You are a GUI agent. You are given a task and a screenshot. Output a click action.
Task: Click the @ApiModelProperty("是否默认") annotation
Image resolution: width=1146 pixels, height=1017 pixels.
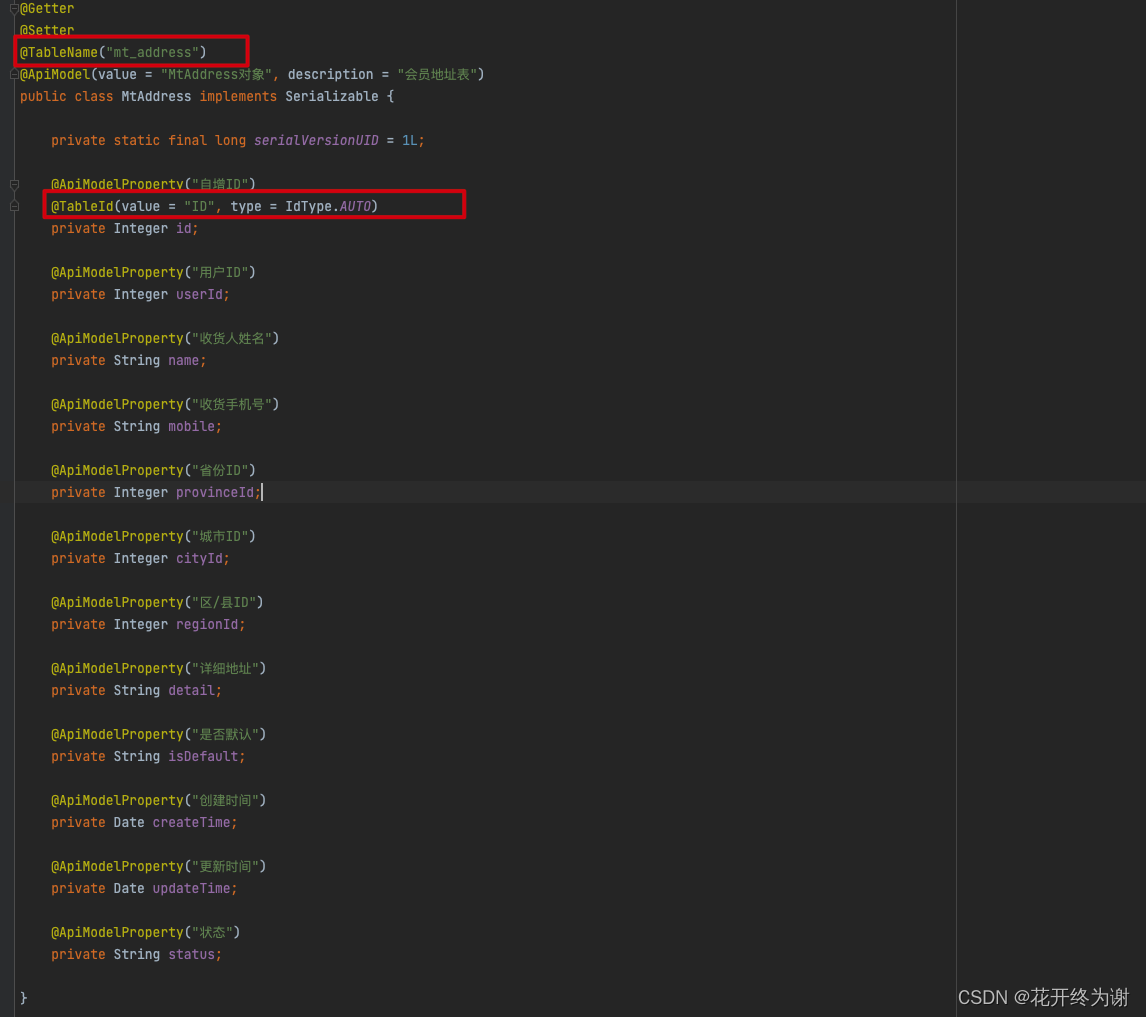(x=159, y=734)
